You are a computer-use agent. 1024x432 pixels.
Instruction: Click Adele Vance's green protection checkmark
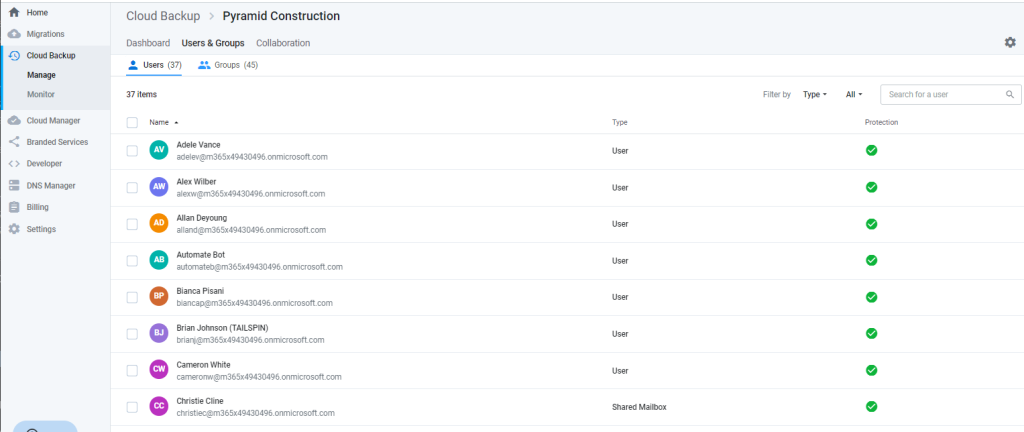click(871, 150)
